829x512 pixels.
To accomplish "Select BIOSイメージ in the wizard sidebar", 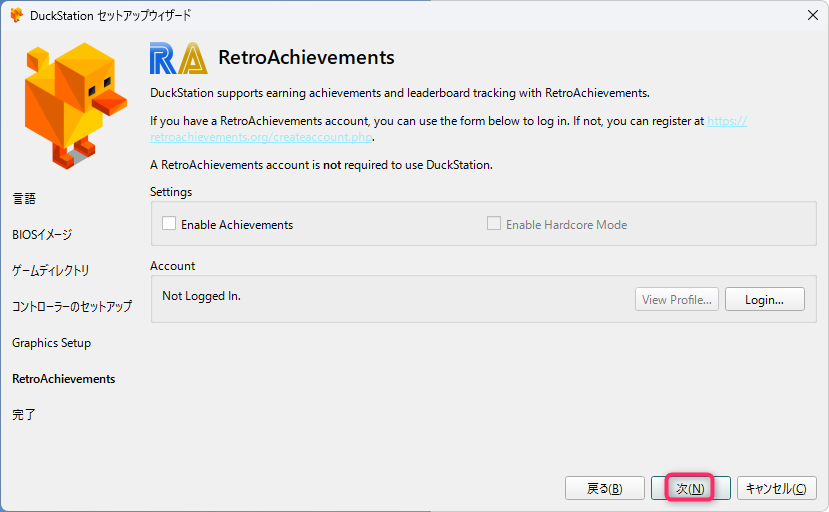I will pyautogui.click(x=42, y=235).
